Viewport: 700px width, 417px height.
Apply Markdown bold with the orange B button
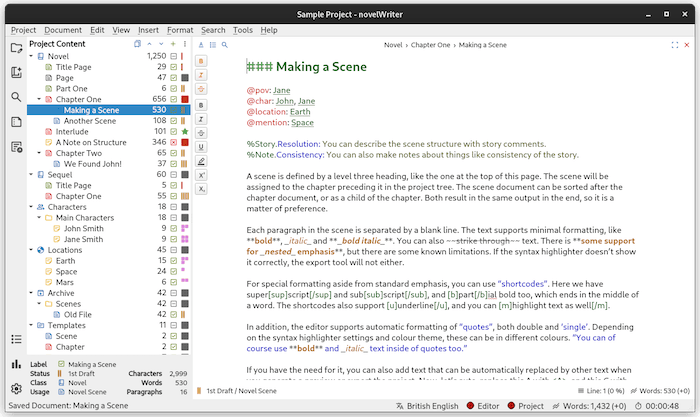click(201, 61)
